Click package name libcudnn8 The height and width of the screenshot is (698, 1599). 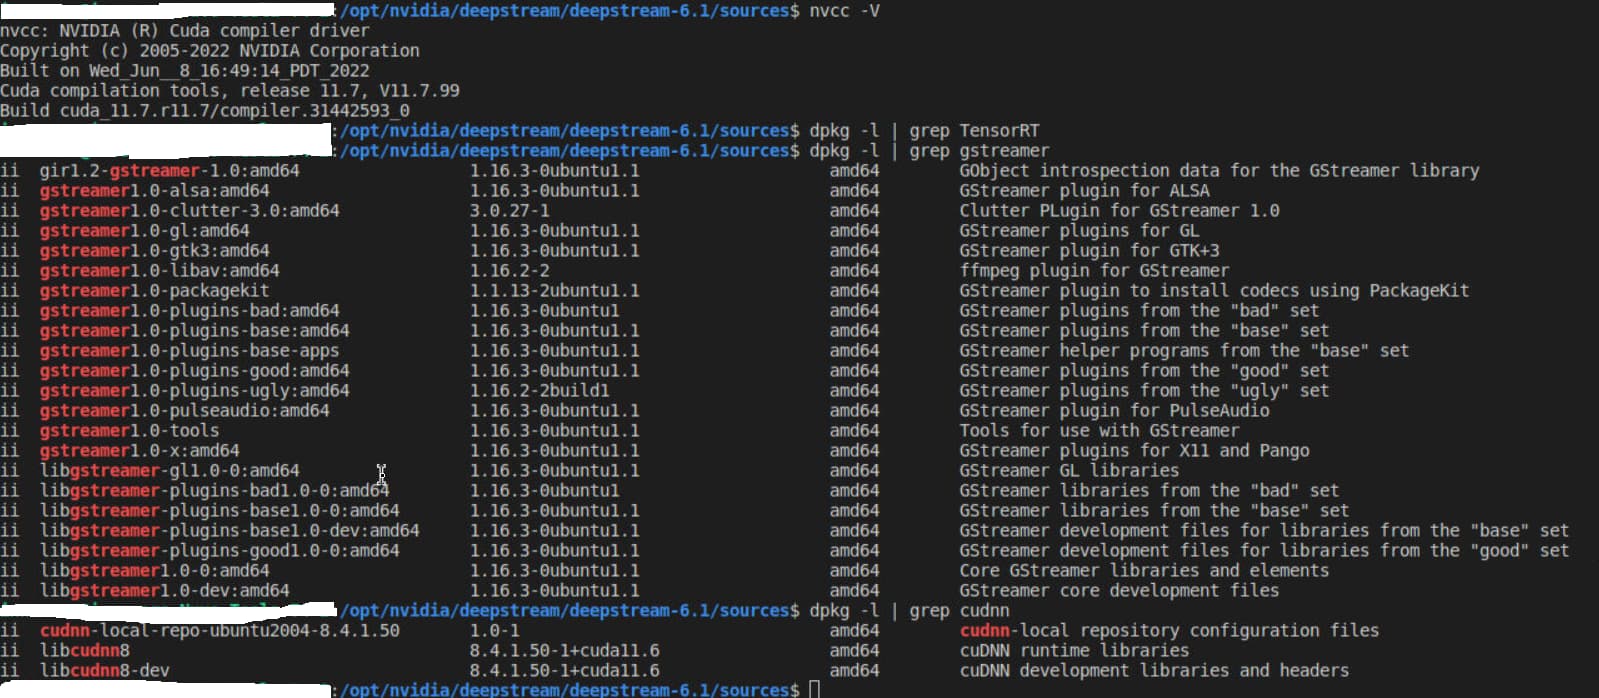85,651
